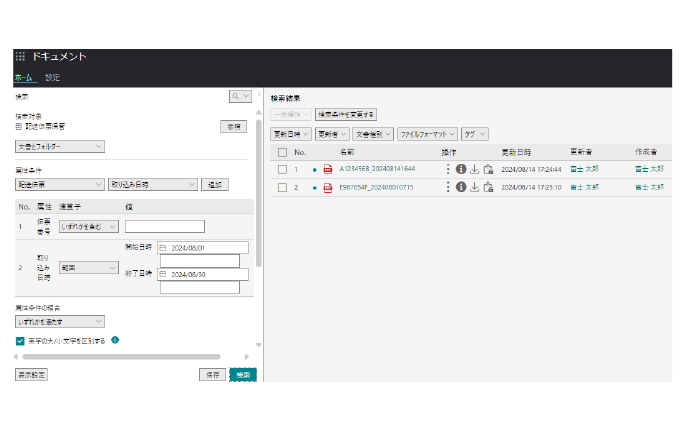
Task: Select the ホーム tab
Action: pyautogui.click(x=23, y=77)
